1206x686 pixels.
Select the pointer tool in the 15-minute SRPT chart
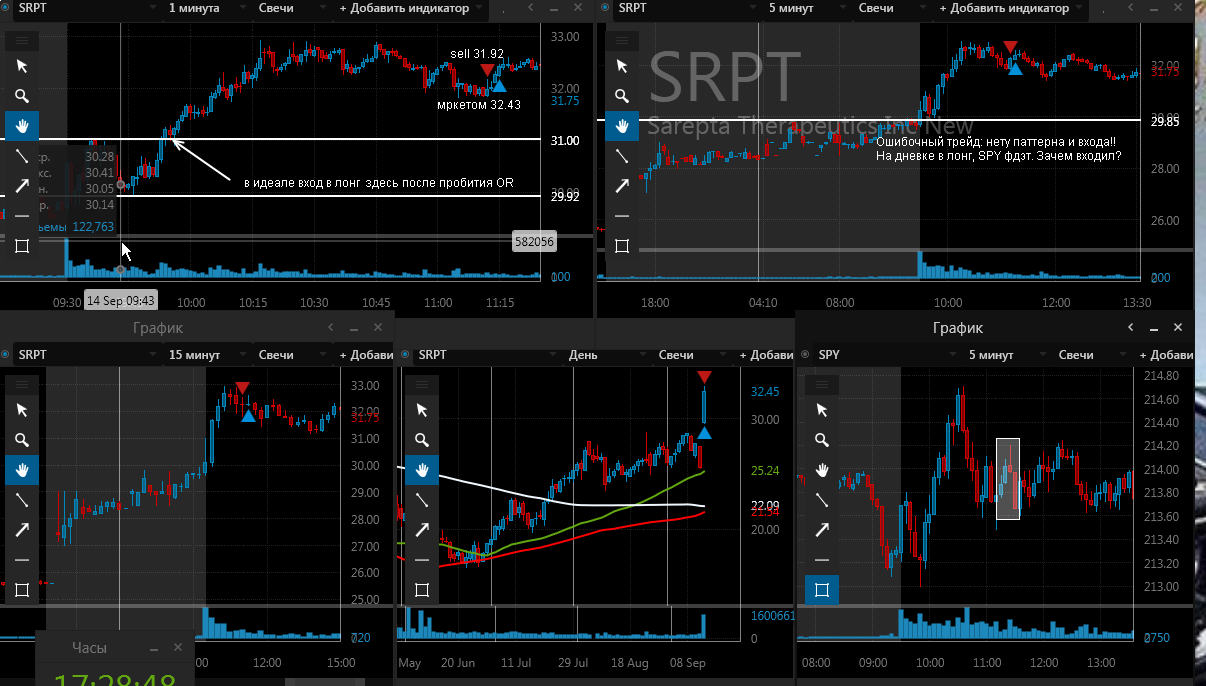[x=22, y=410]
